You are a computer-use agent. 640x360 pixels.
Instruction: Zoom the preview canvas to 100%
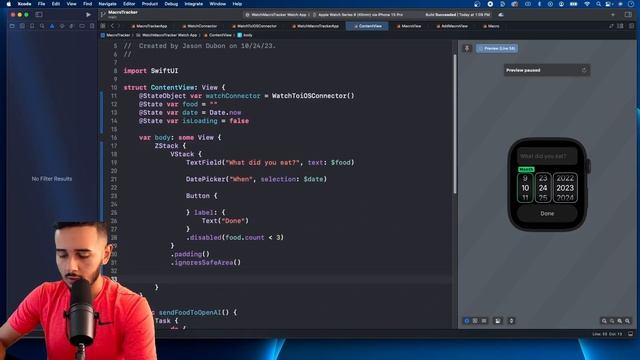[x=612, y=321]
